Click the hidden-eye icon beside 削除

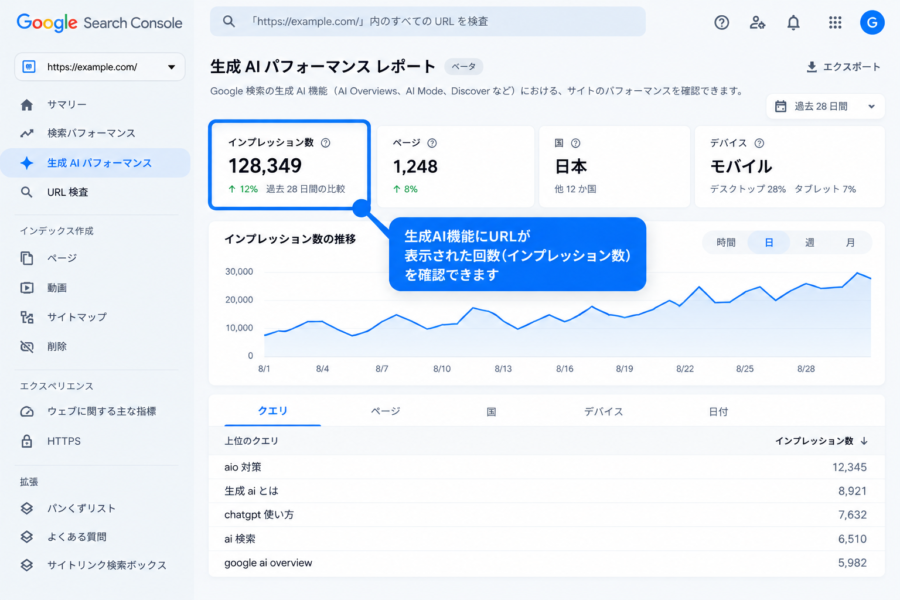click(x=26, y=346)
